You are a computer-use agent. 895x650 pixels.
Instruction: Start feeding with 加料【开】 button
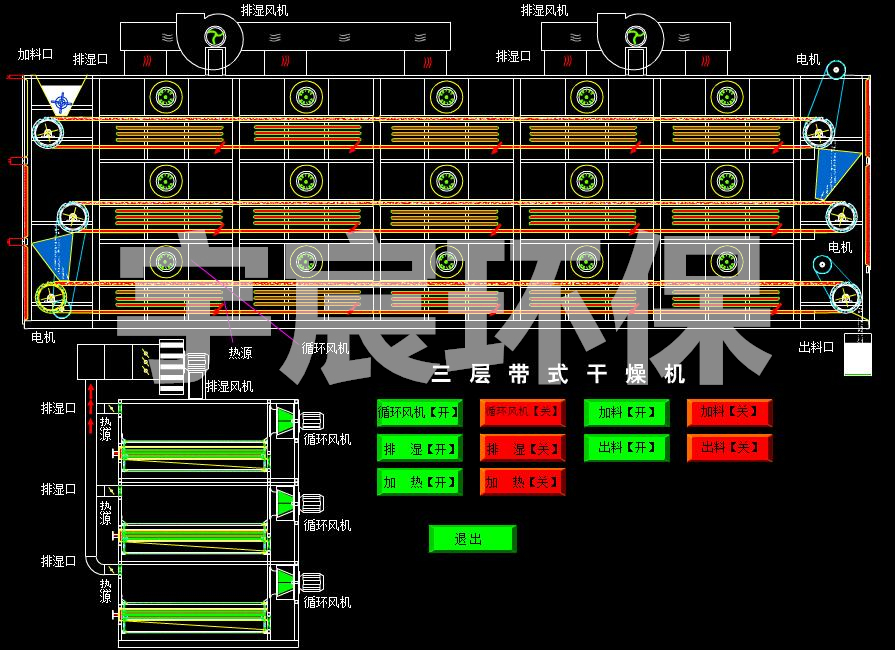pyautogui.click(x=626, y=412)
